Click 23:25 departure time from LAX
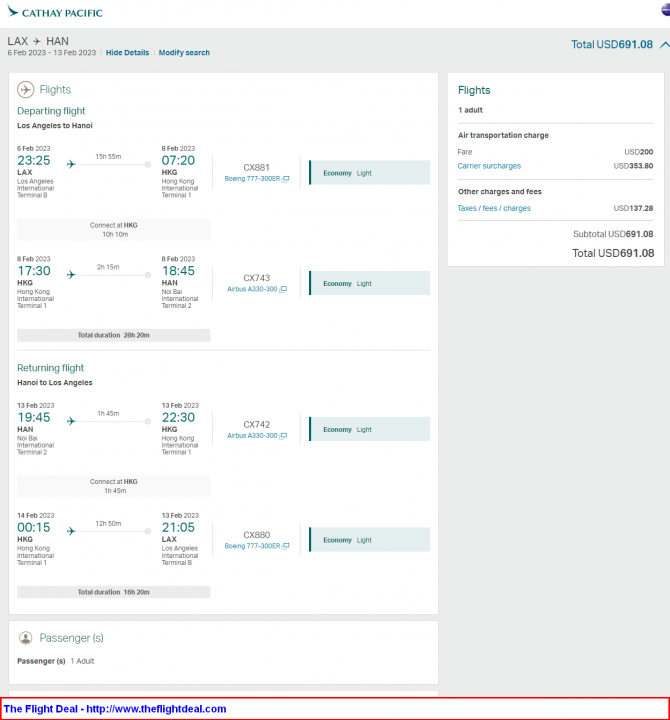The image size is (670, 720). [x=34, y=161]
